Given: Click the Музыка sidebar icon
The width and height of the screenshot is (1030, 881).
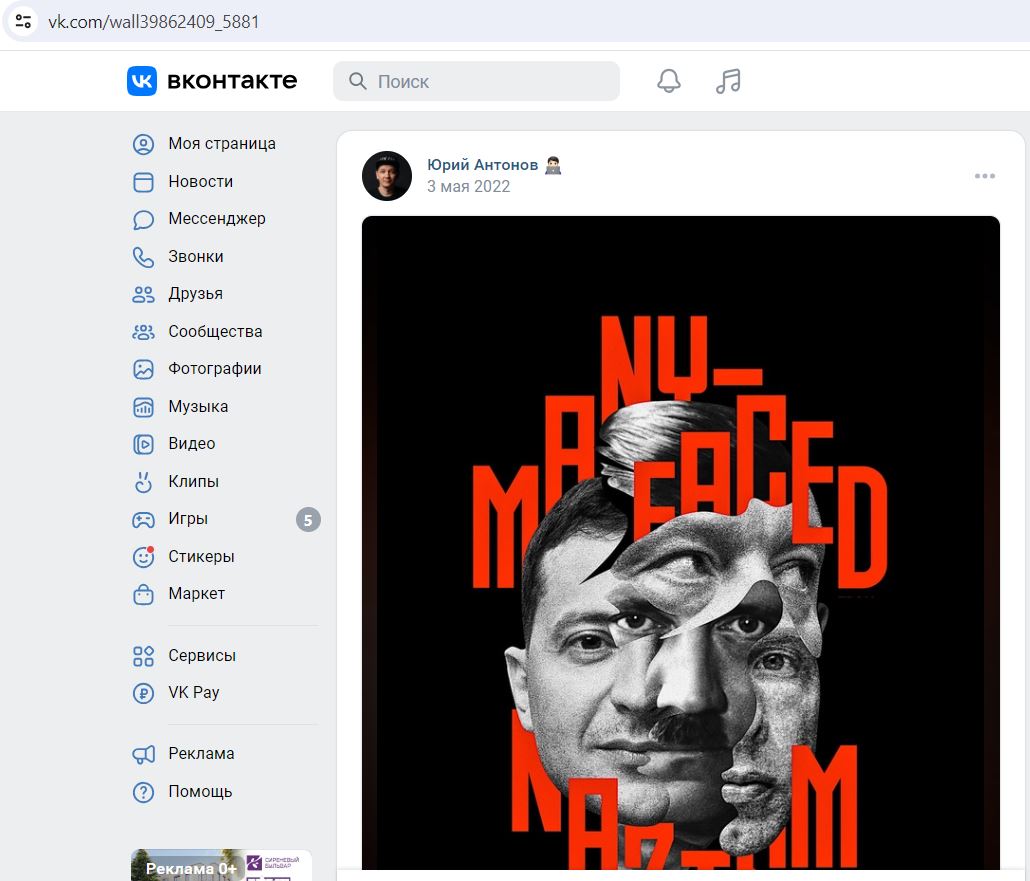Looking at the screenshot, I should (143, 407).
